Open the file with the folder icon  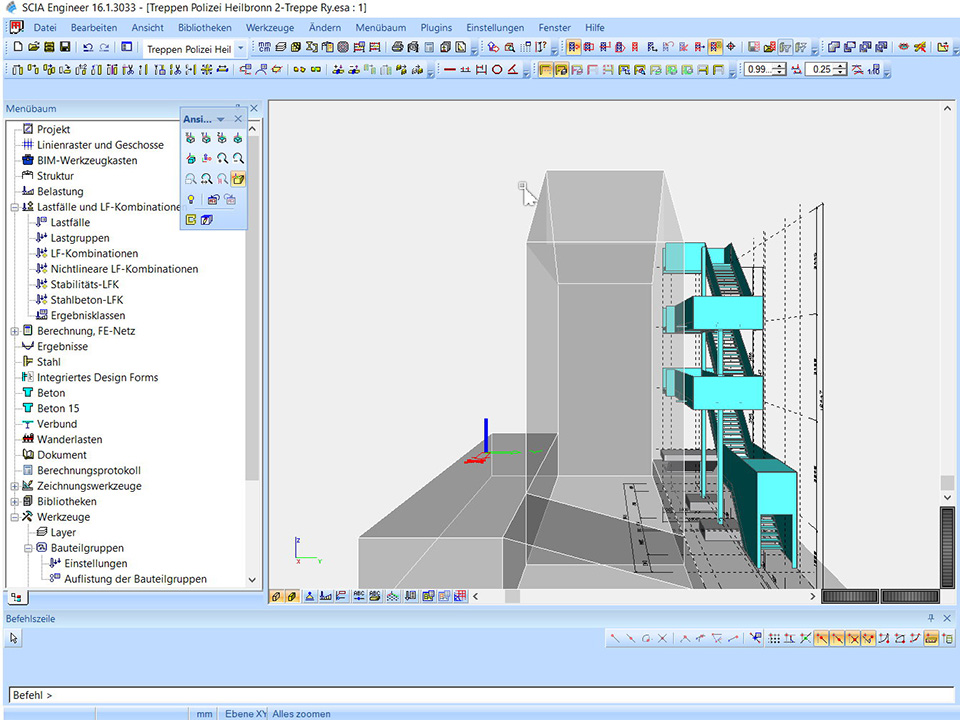[34, 47]
